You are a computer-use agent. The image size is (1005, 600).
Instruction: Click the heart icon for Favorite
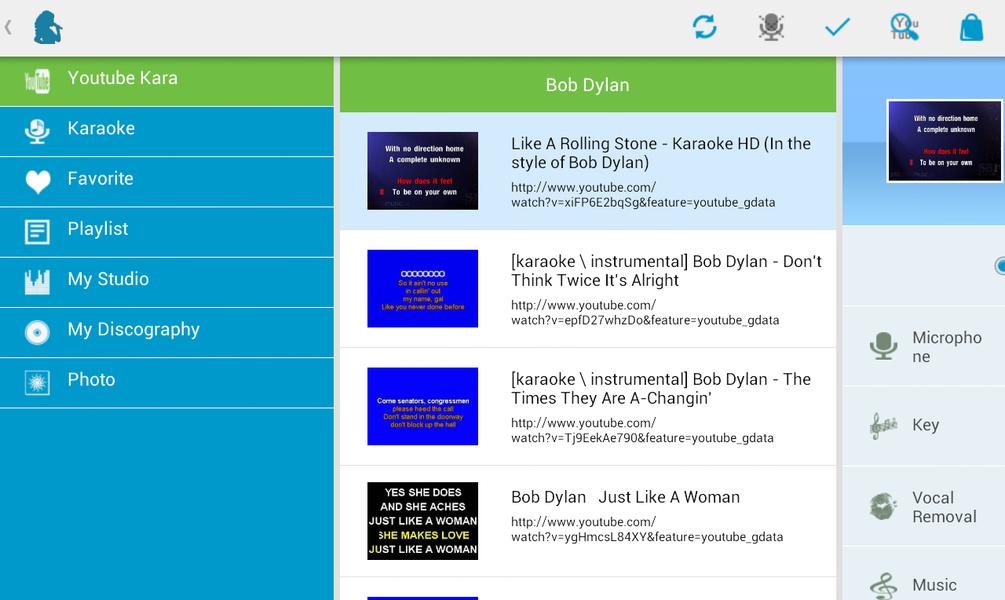(x=37, y=181)
